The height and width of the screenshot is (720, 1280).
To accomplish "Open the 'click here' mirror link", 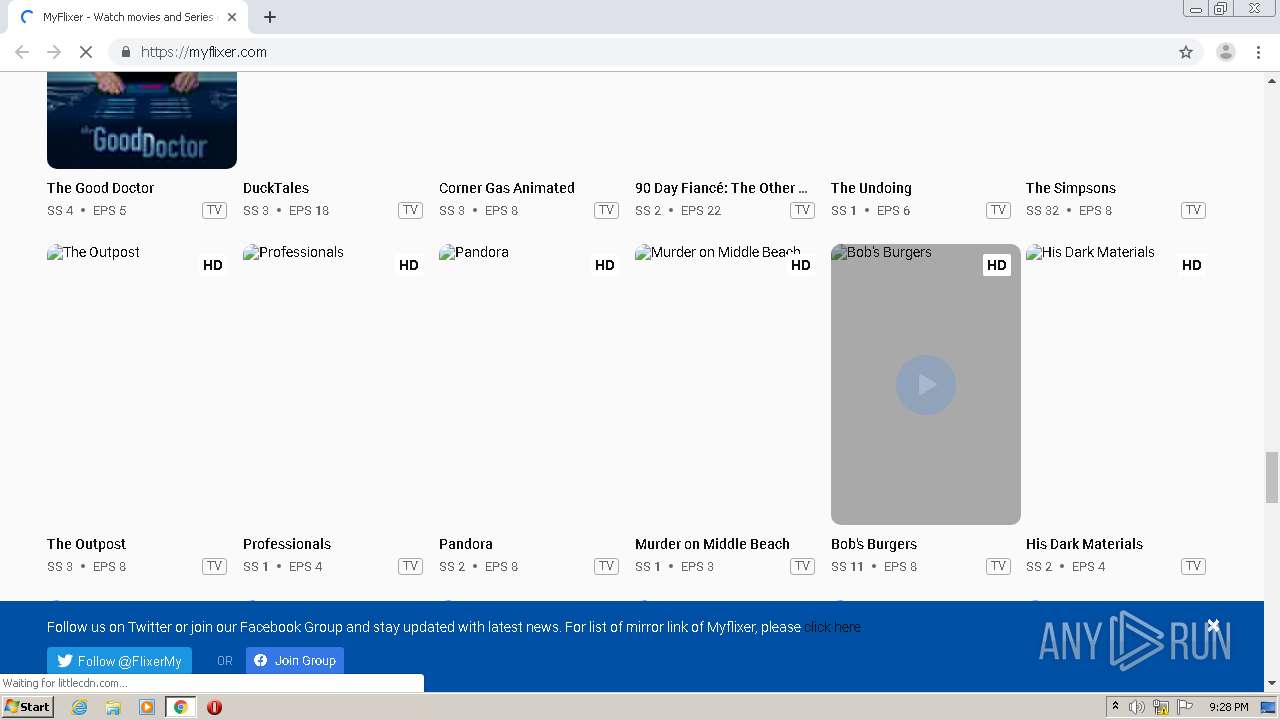I will (833, 627).
